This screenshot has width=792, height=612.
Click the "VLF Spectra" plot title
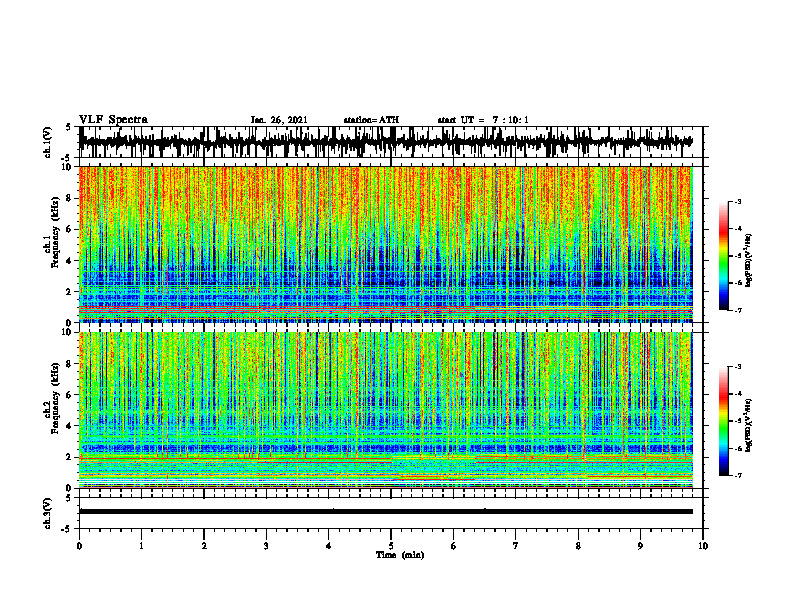coord(113,119)
